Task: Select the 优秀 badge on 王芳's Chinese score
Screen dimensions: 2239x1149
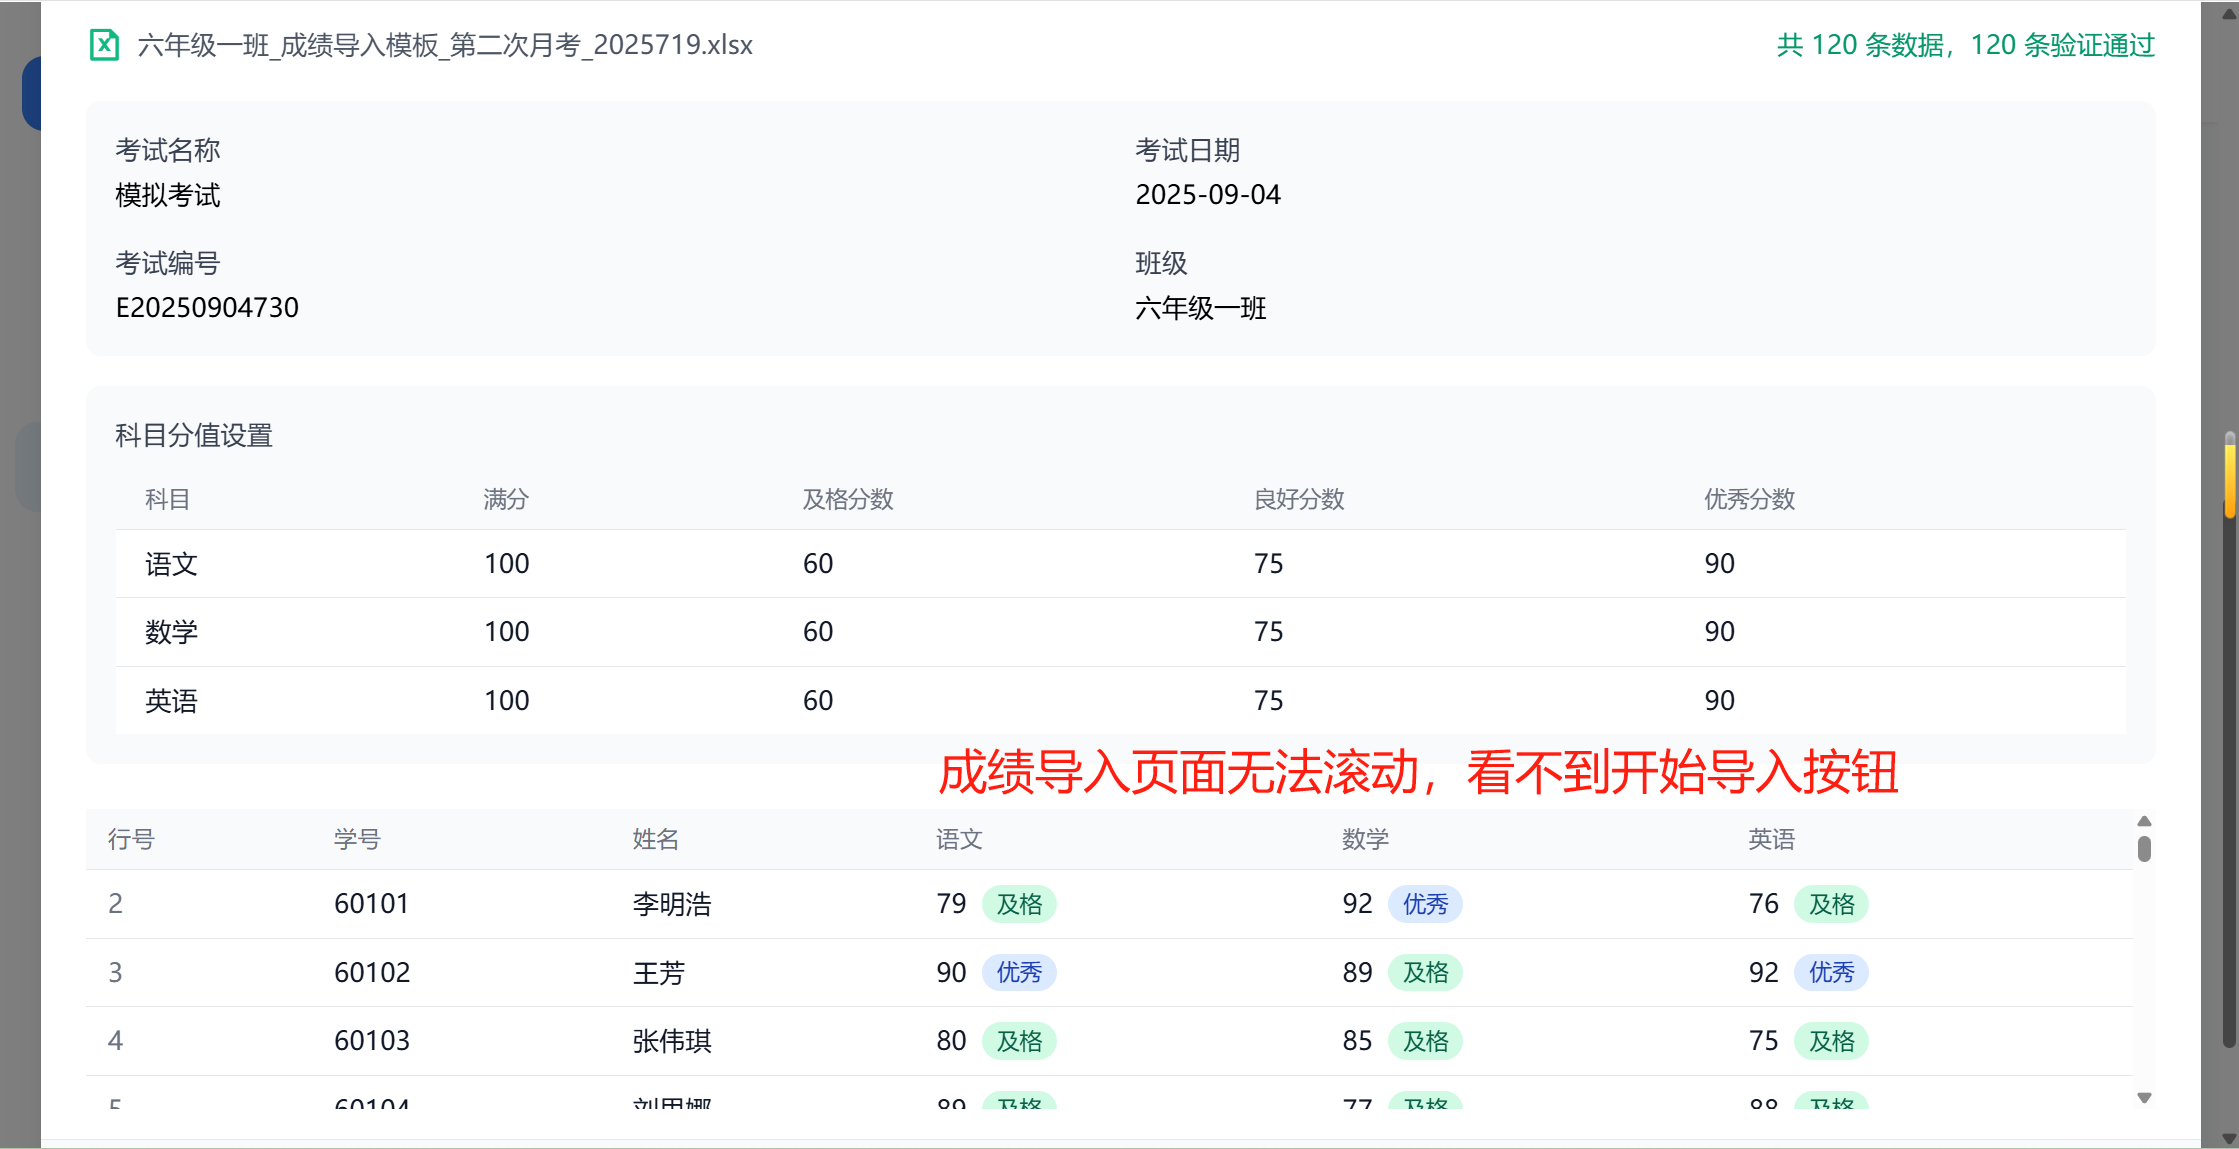Action: click(1019, 971)
